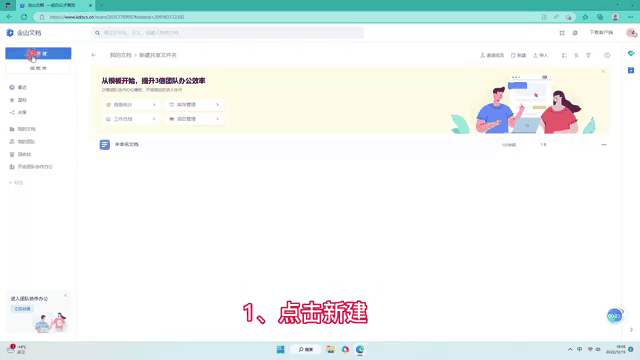640x360 pixels.
Task: Open browser settings and more menu
Action: (631, 17)
